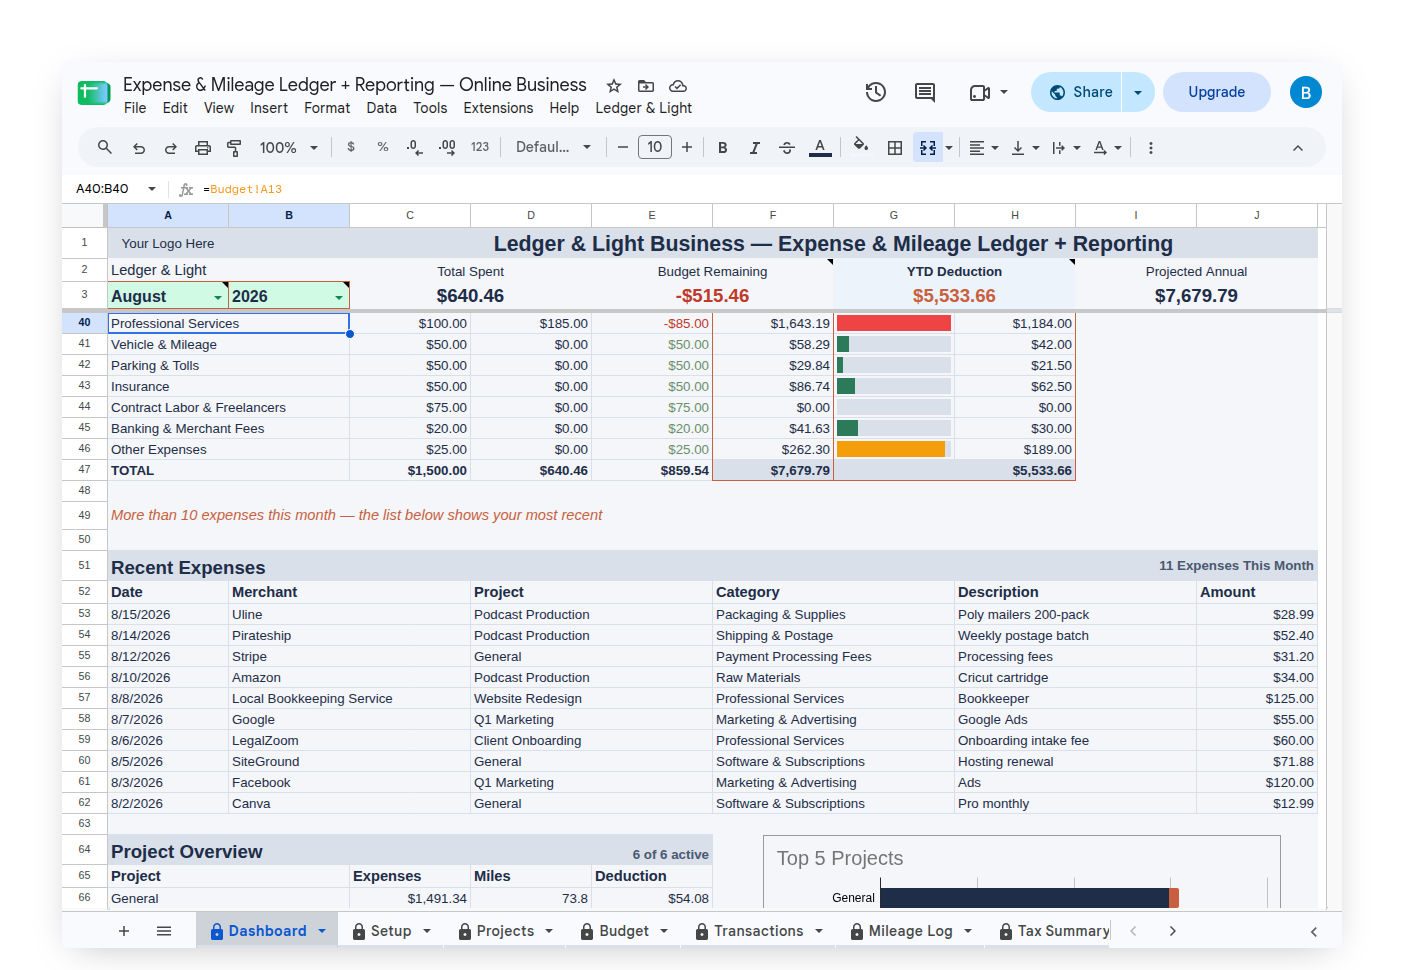Click the move to folder icon
The width and height of the screenshot is (1404, 970).
pyautogui.click(x=646, y=86)
